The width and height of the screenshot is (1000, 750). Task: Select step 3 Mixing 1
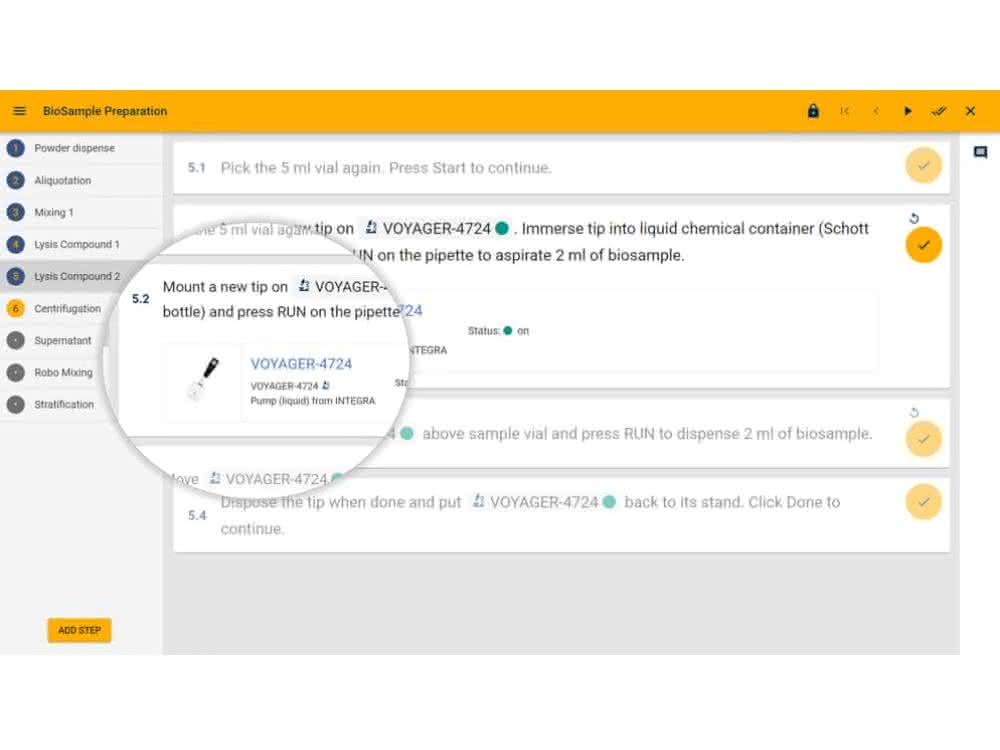pyautogui.click(x=81, y=212)
